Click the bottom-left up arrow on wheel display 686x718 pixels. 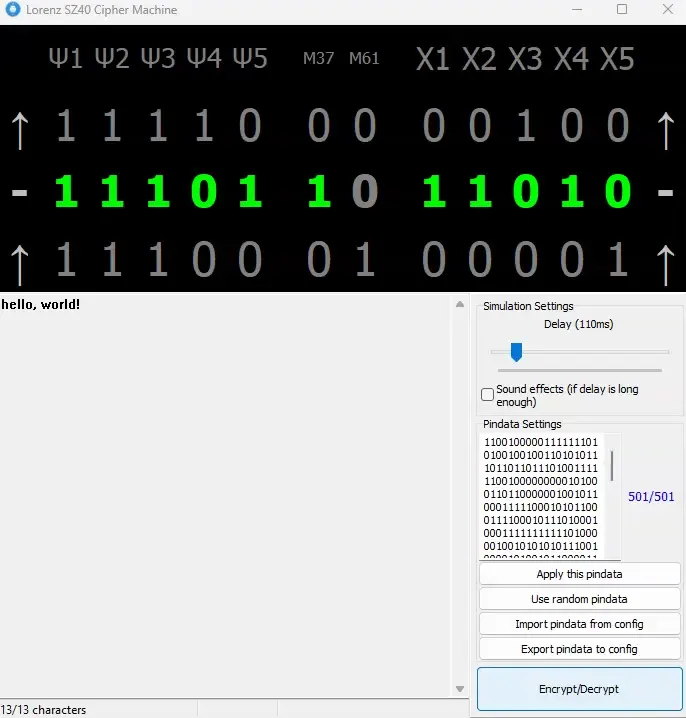[x=20, y=261]
